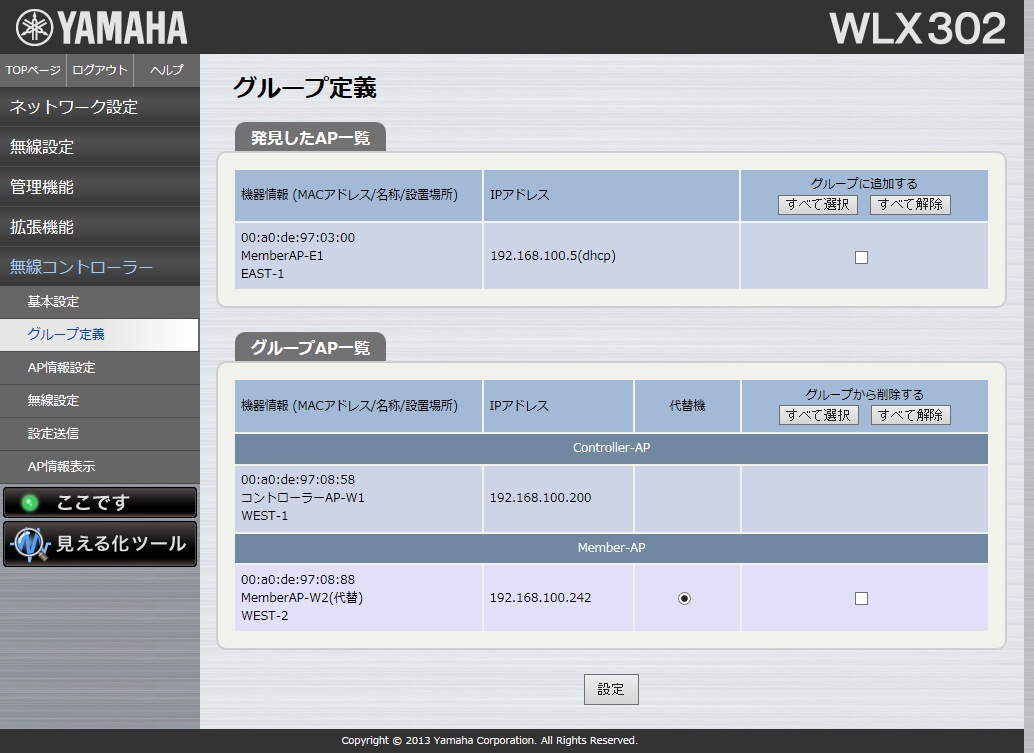Viewport: 1034px width, 753px height.
Task: Collapse the 無線コントローラー menu section
Action: tap(100, 267)
